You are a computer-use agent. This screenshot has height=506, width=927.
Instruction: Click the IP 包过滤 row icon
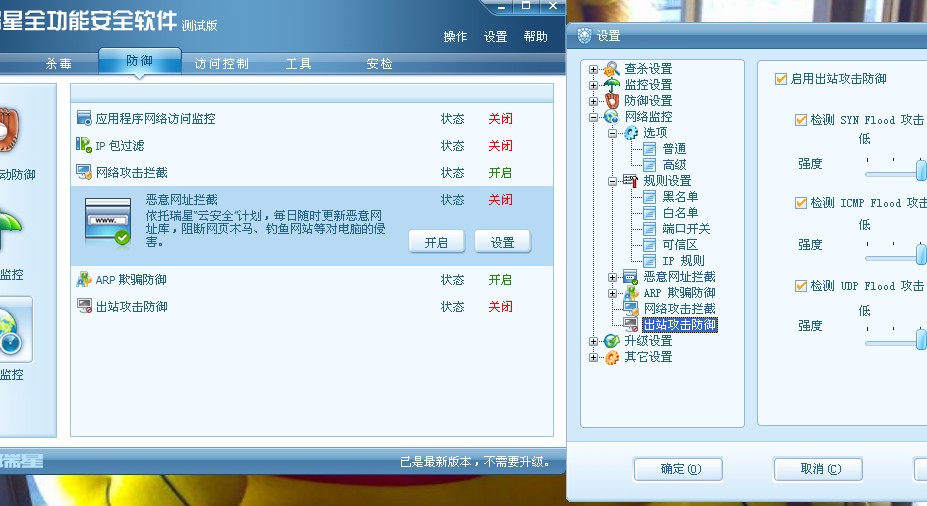point(84,145)
